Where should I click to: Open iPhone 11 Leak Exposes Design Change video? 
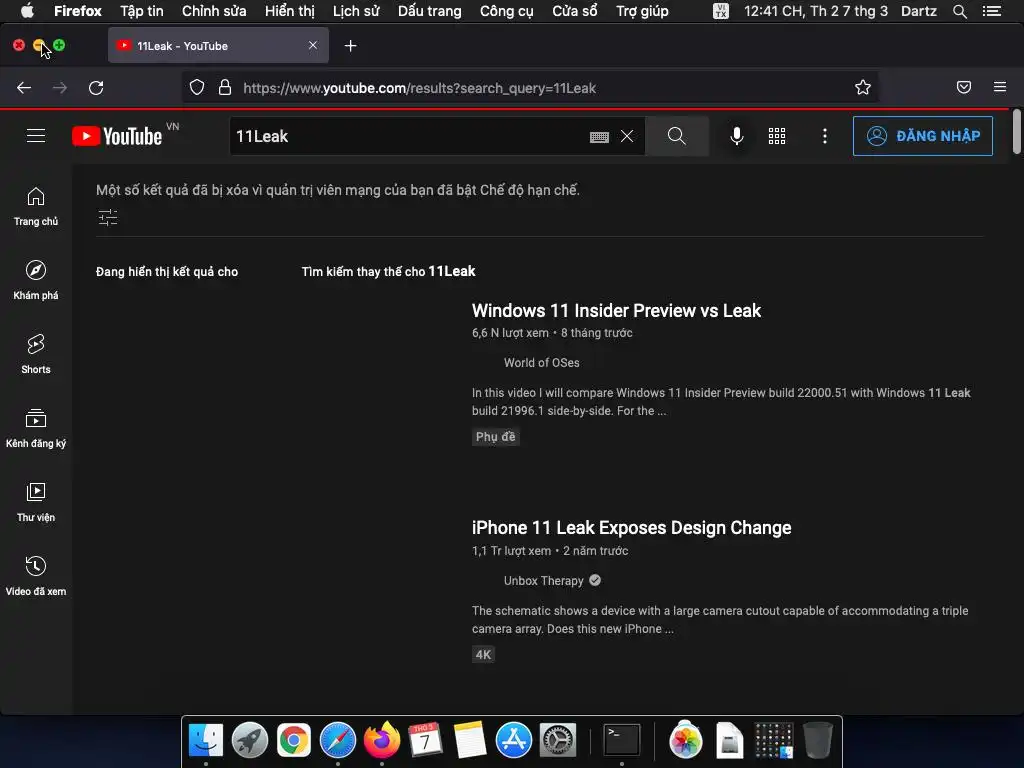(x=632, y=528)
